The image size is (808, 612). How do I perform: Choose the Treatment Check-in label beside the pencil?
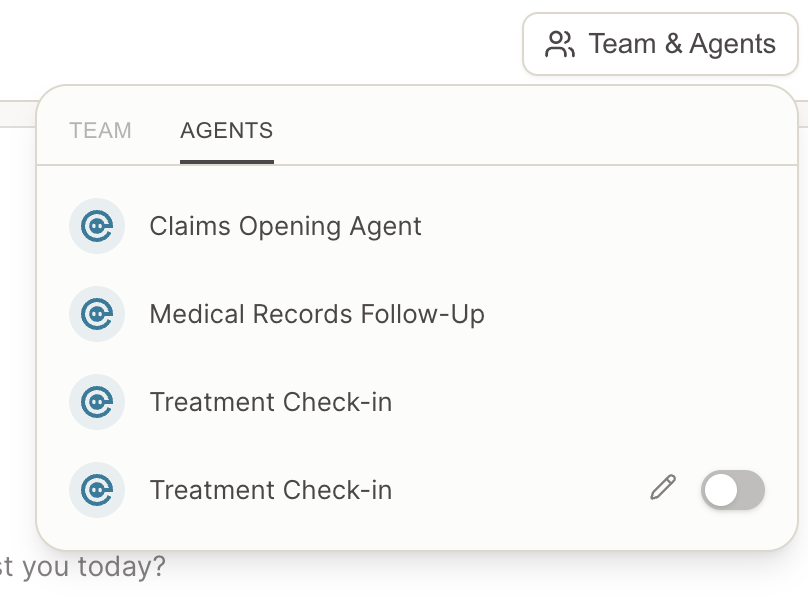pyautogui.click(x=271, y=490)
